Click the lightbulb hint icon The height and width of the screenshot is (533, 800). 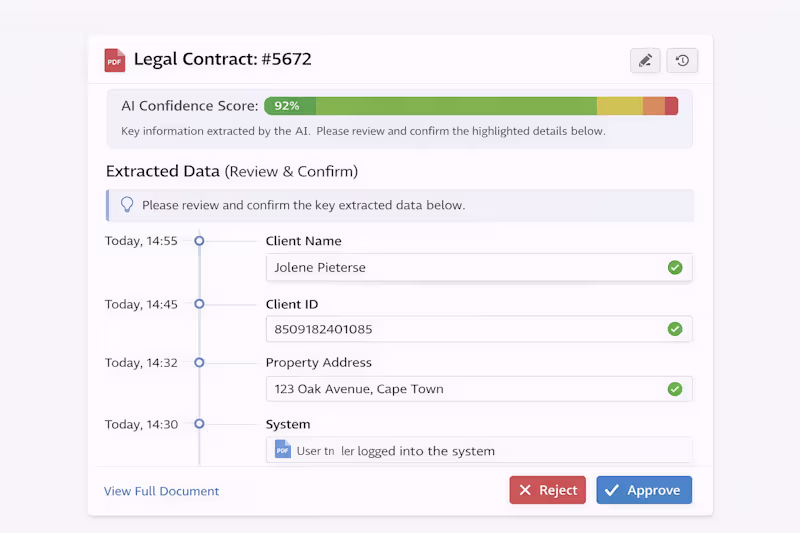click(127, 205)
